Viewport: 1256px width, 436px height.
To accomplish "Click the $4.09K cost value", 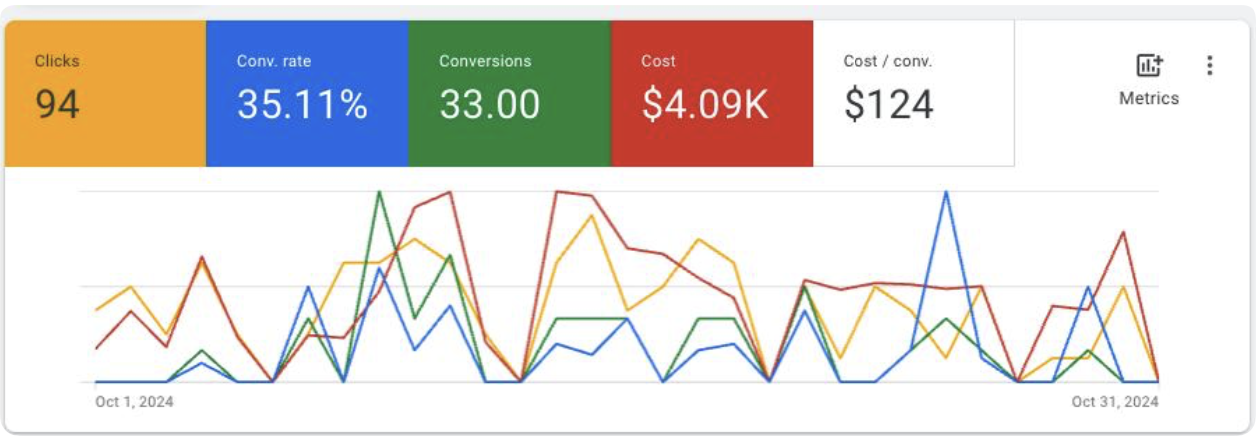I will 705,104.
